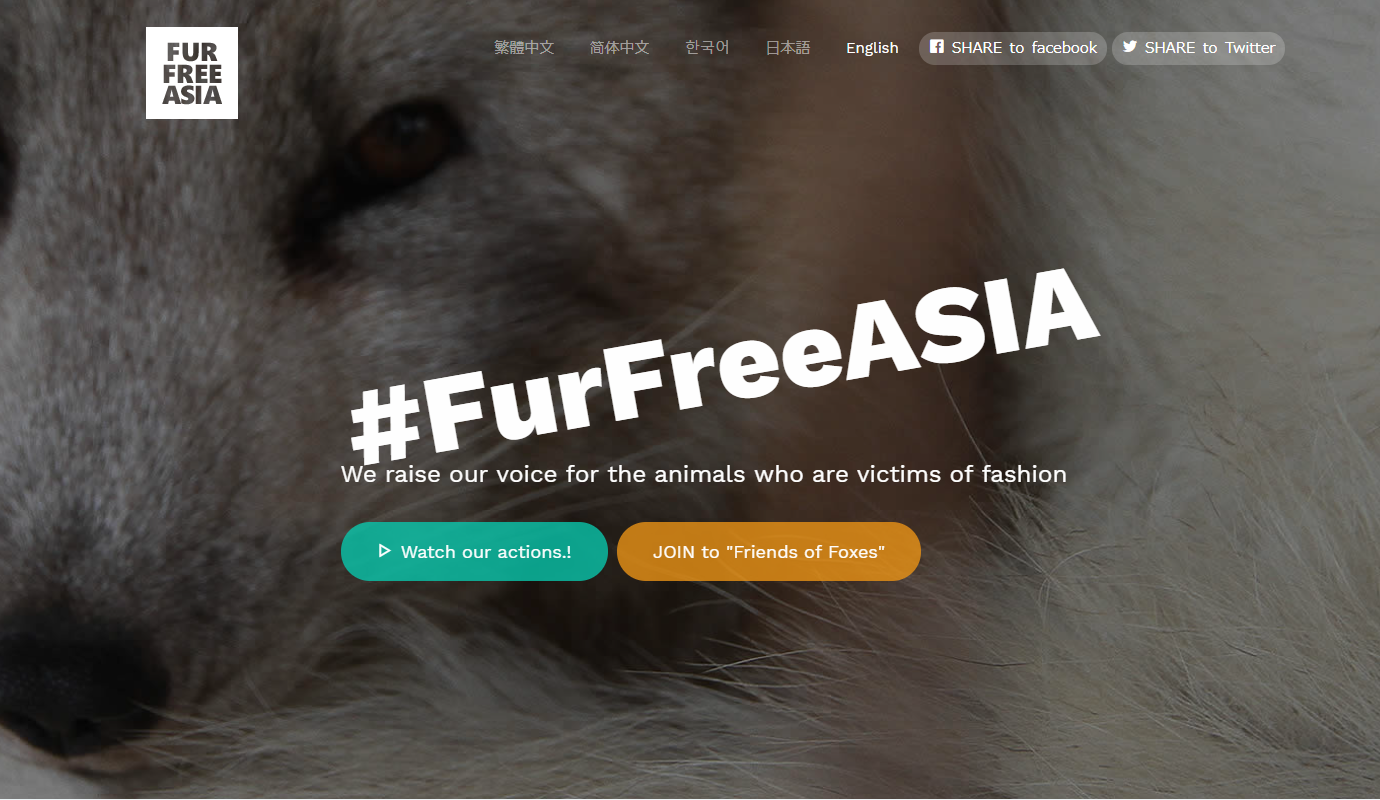Select the 한국어 language option
This screenshot has width=1380, height=800.
(x=707, y=48)
